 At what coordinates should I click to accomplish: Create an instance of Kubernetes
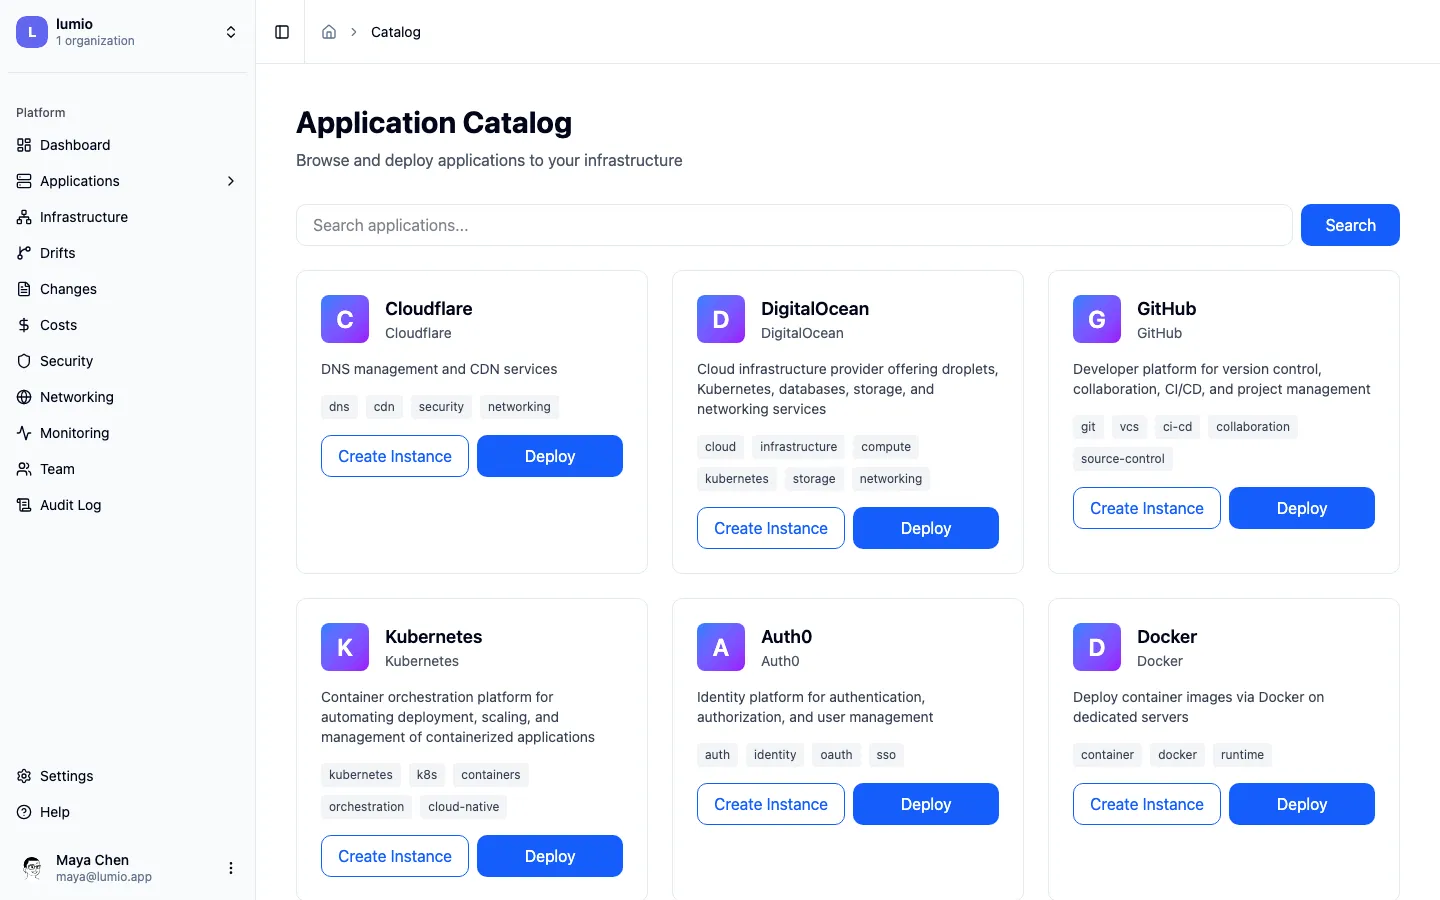(x=394, y=856)
